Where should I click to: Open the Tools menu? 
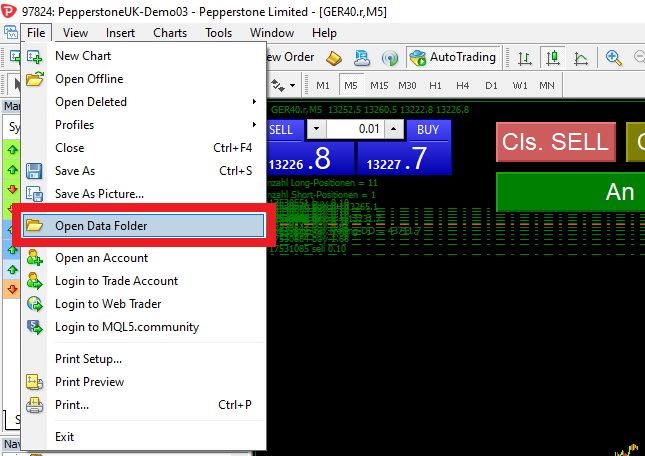(x=218, y=32)
